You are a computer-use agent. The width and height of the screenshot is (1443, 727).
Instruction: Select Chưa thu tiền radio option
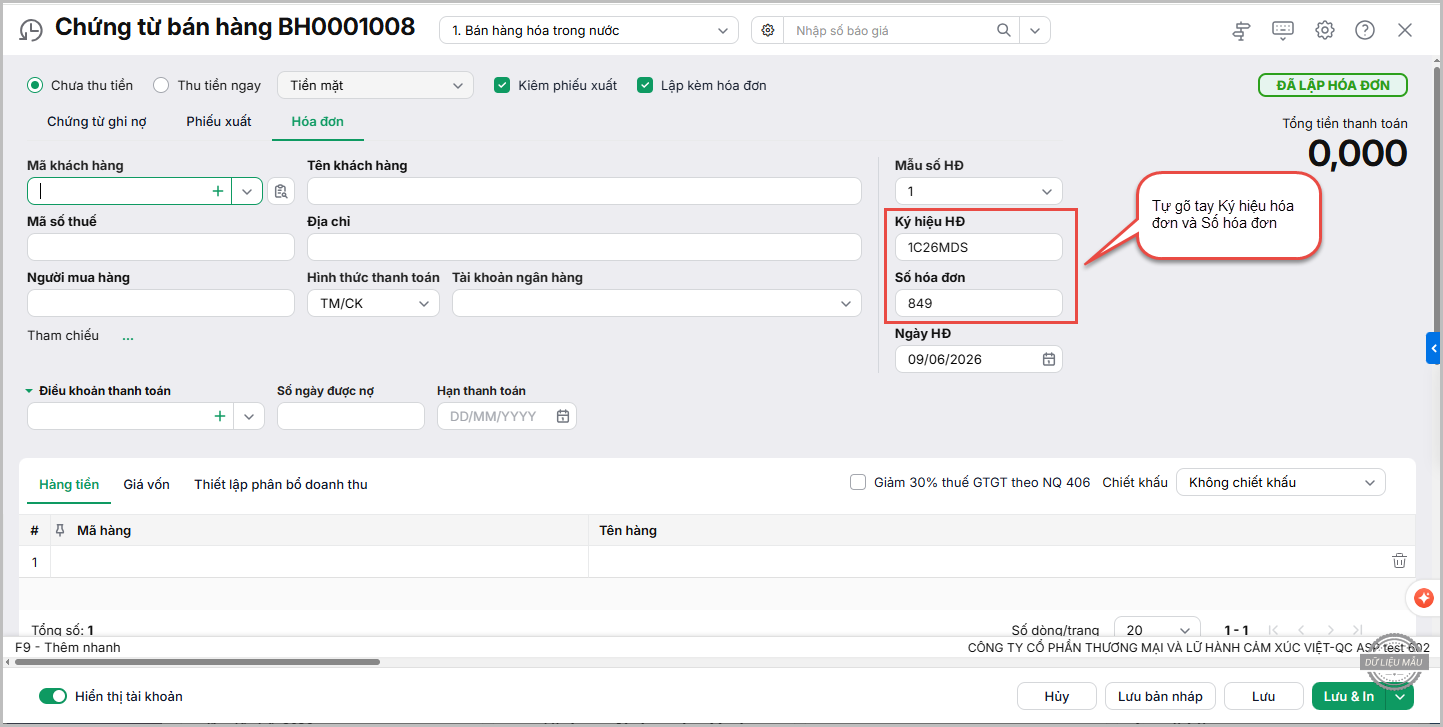pyautogui.click(x=35, y=85)
